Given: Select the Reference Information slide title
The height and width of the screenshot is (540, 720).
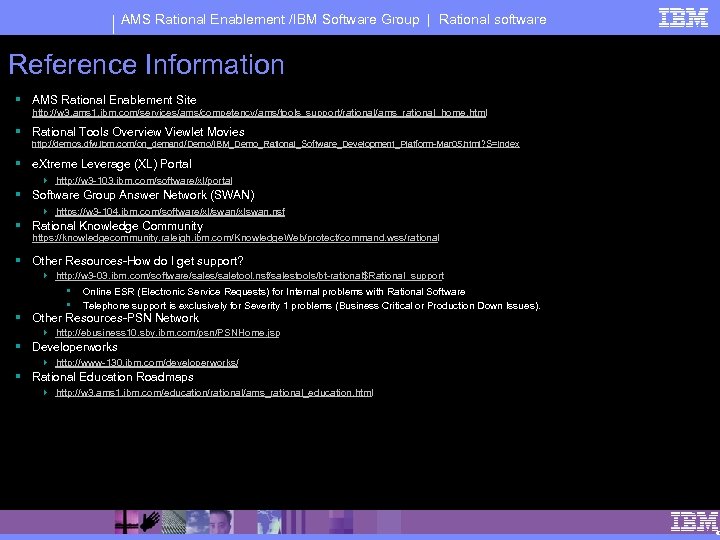Looking at the screenshot, I should pos(146,64).
